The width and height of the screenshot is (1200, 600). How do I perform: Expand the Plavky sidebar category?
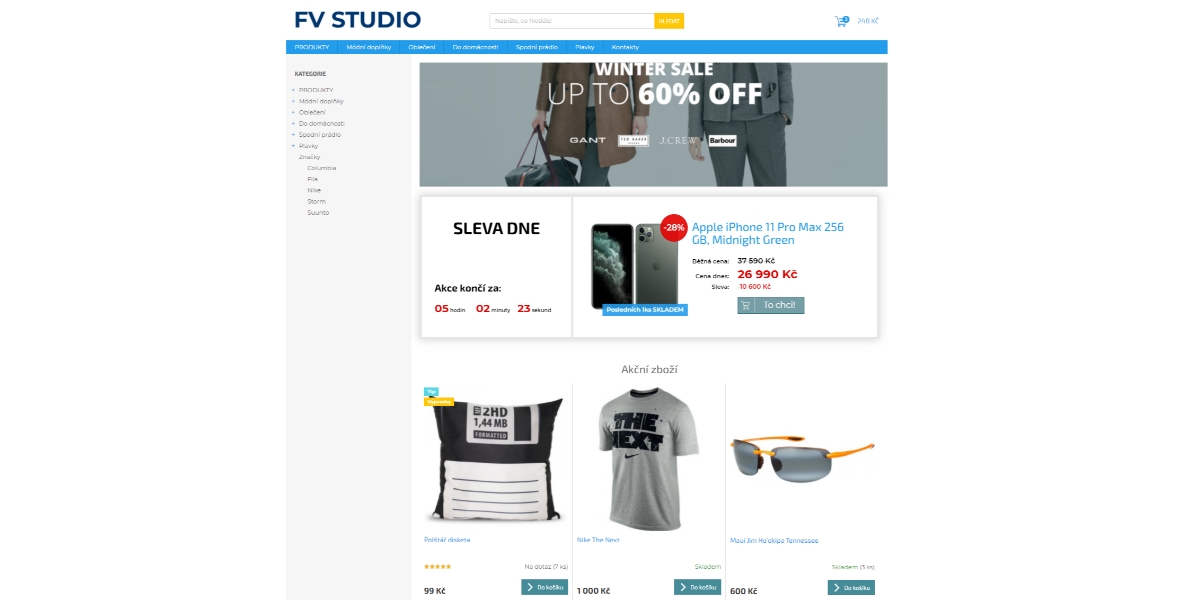click(x=293, y=146)
